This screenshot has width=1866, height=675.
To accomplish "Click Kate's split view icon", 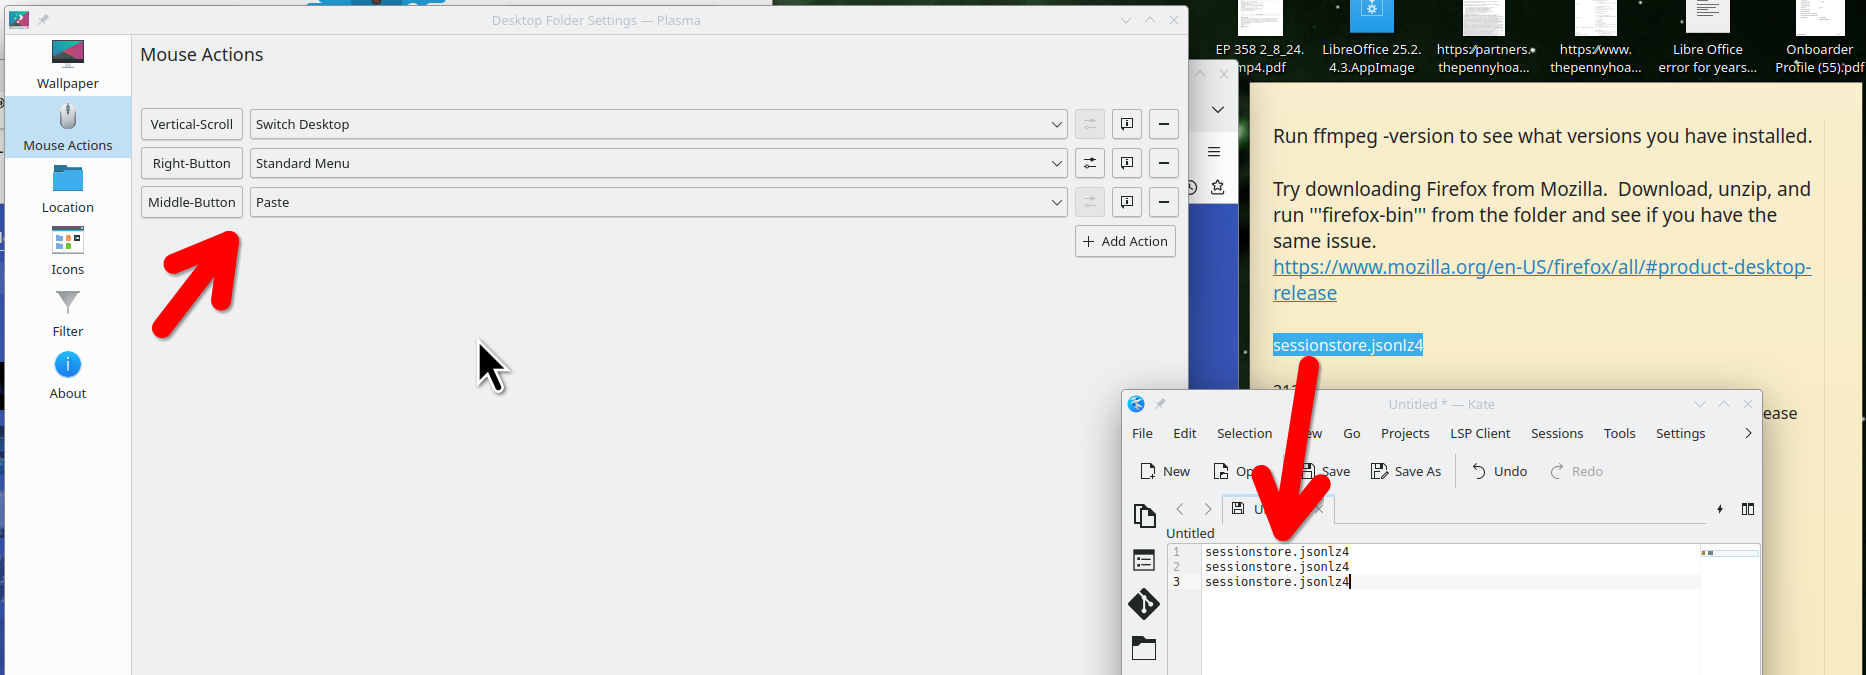I will 1748,509.
